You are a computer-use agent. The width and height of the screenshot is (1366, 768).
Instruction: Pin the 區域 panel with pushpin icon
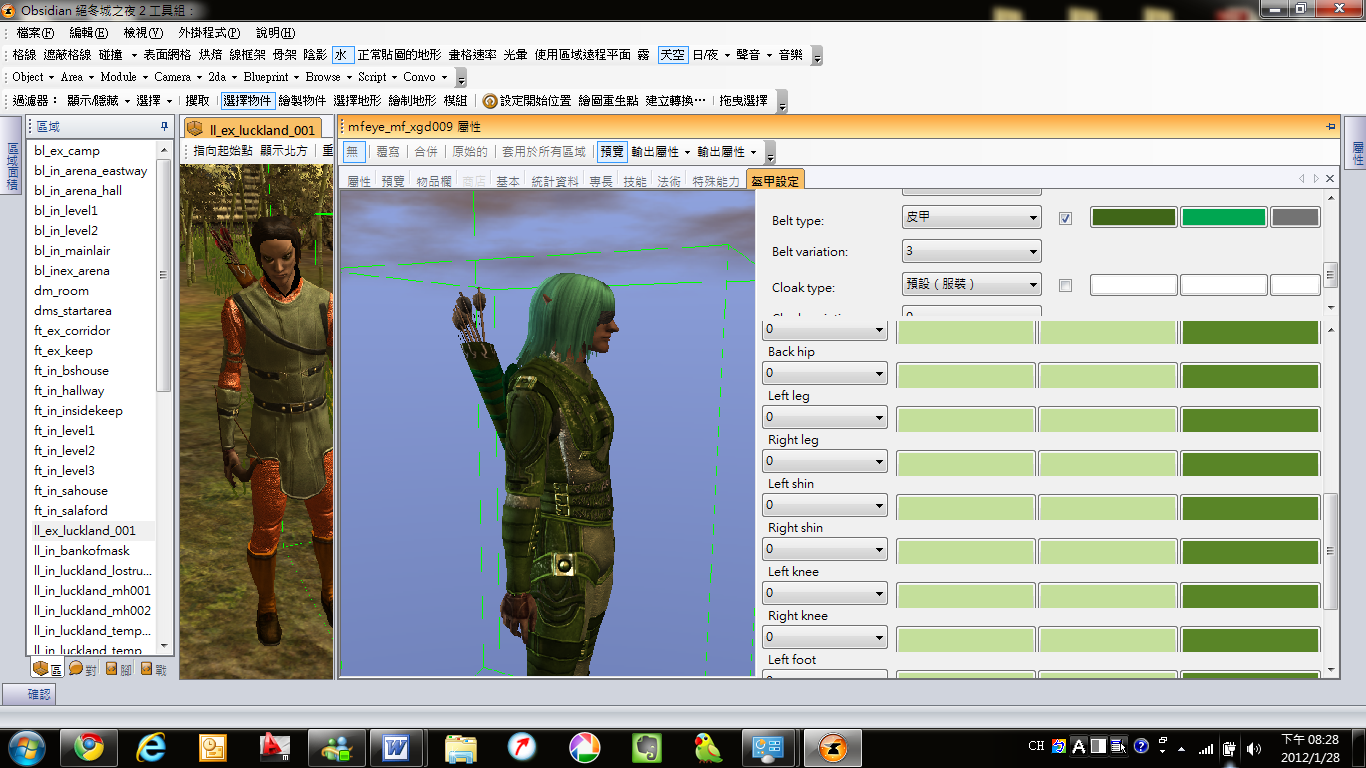click(164, 127)
